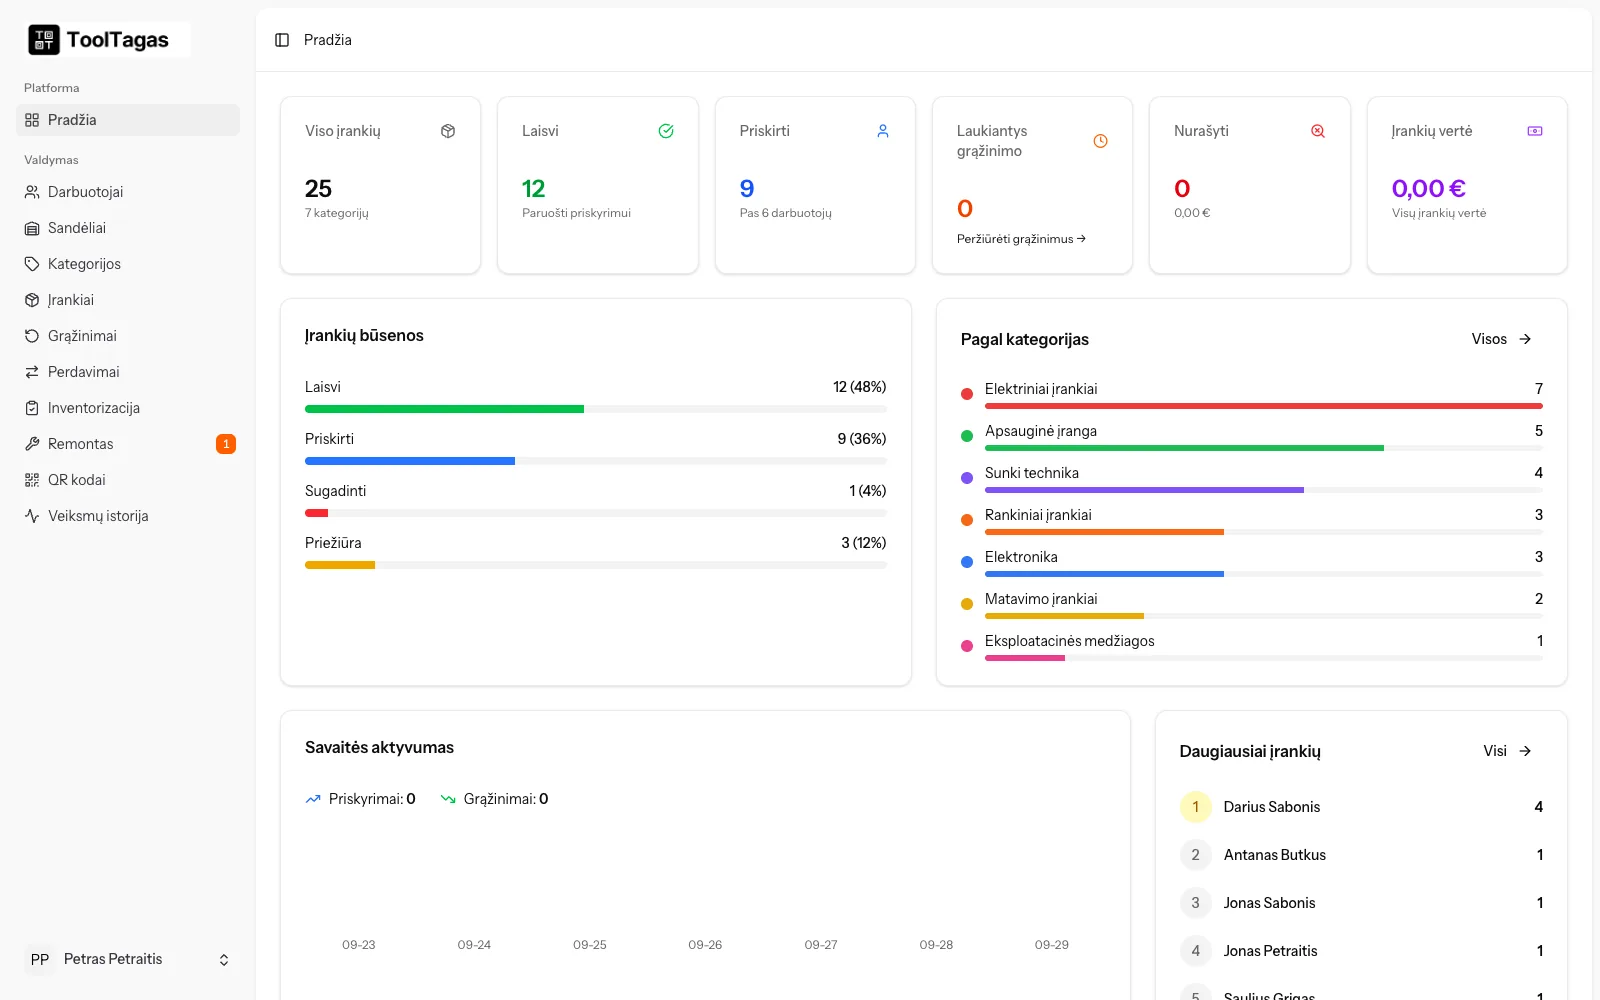
Task: Click the Nurašyti search-x icon
Action: pos(1318,131)
